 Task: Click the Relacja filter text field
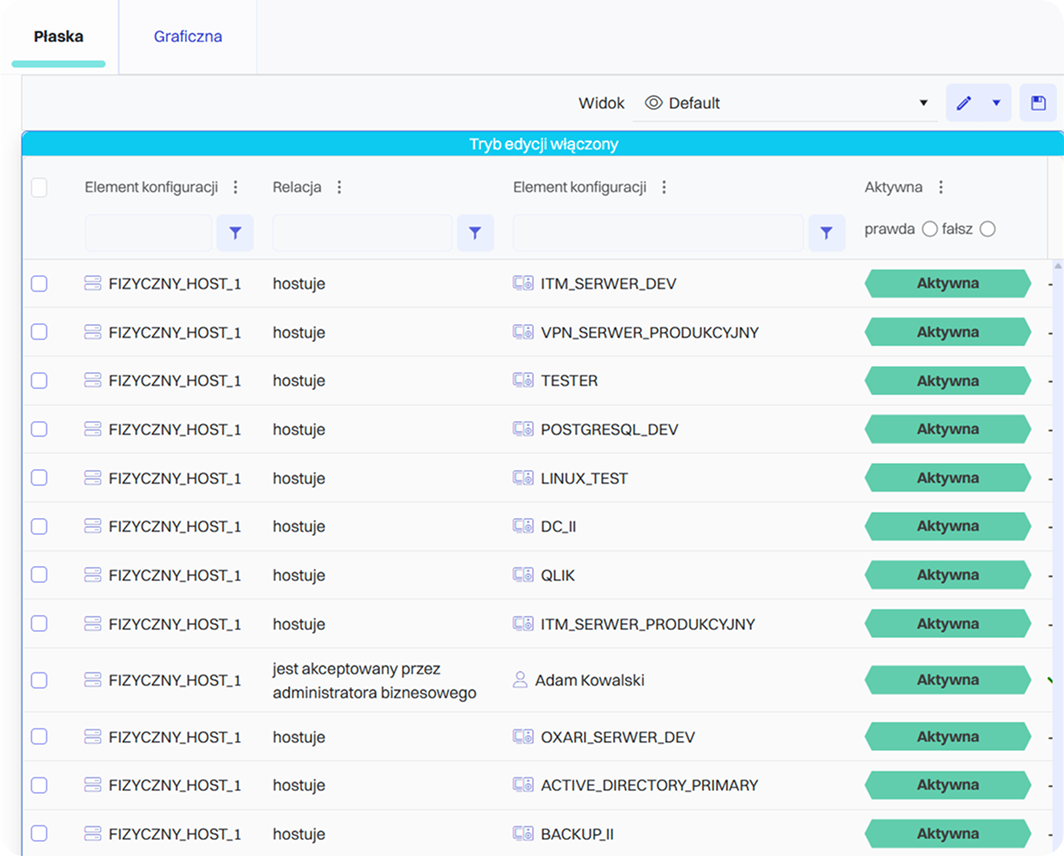tap(362, 233)
